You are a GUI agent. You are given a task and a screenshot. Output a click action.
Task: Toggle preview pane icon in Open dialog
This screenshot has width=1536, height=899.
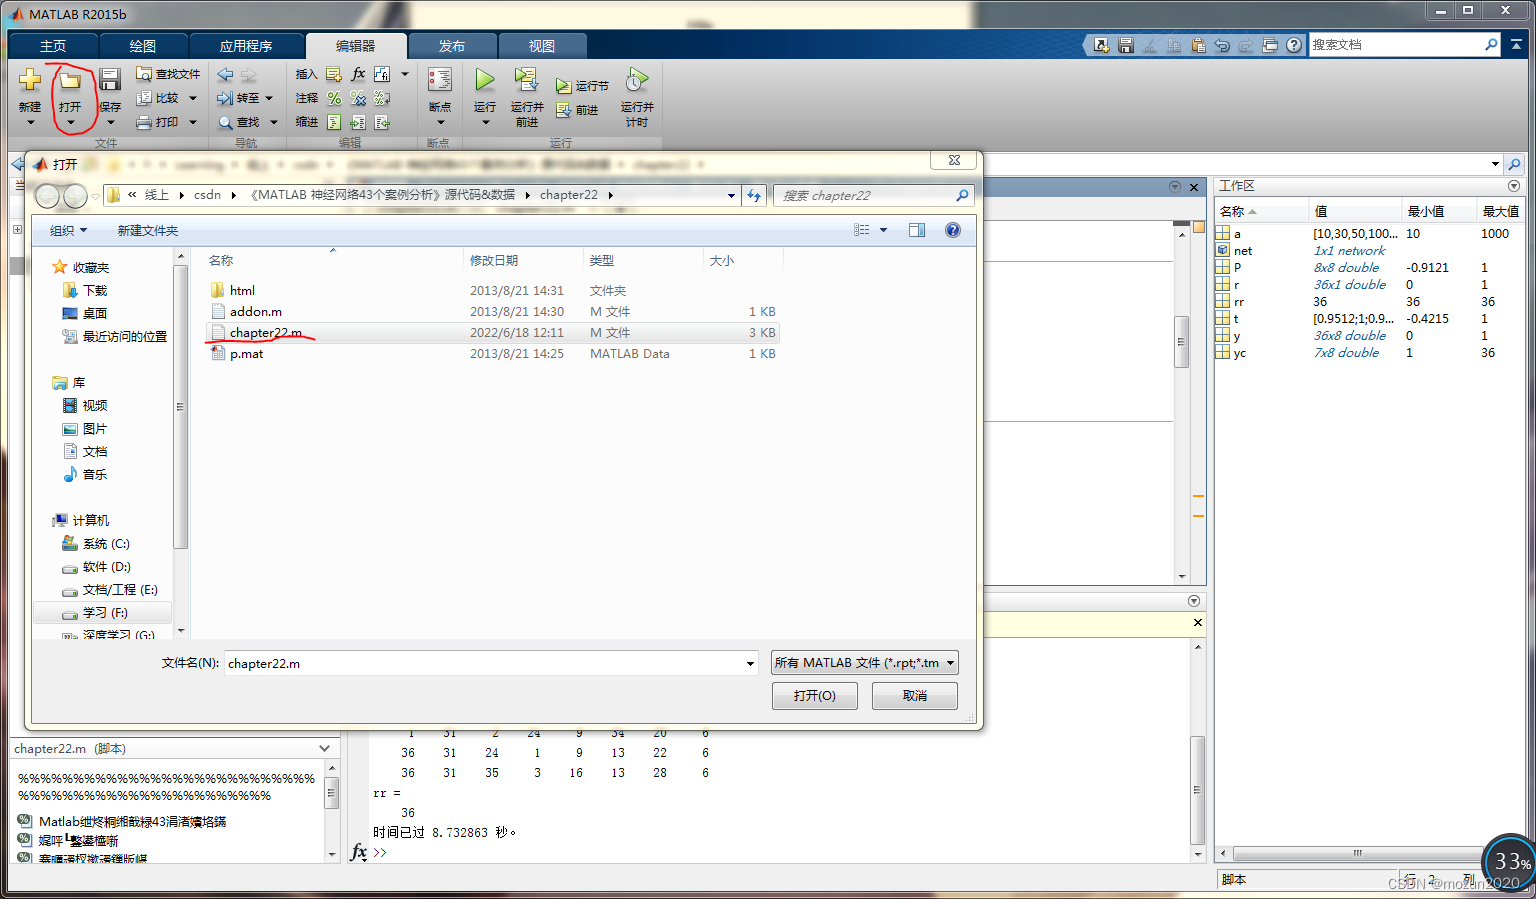point(917,230)
